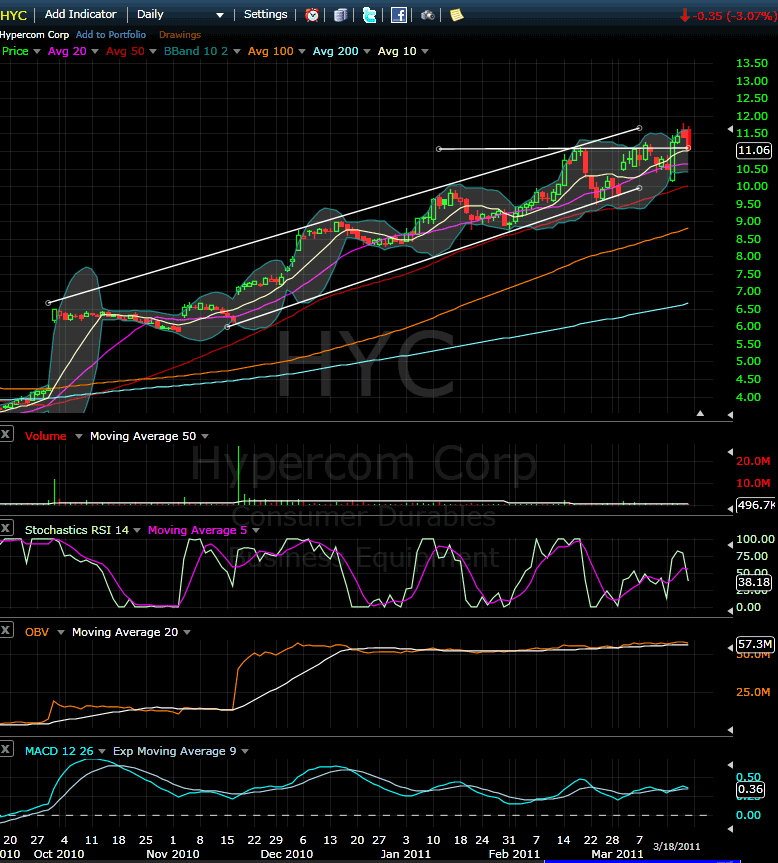Select the upper trendline's right endpoint handle
The width and height of the screenshot is (778, 863).
coord(639,128)
